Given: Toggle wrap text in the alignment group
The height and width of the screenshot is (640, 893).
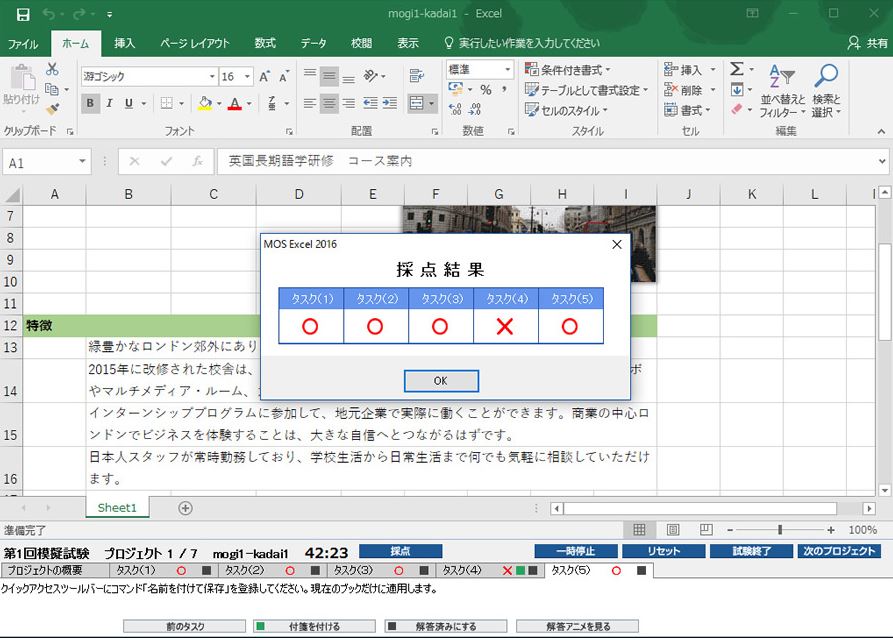Looking at the screenshot, I should (x=416, y=76).
